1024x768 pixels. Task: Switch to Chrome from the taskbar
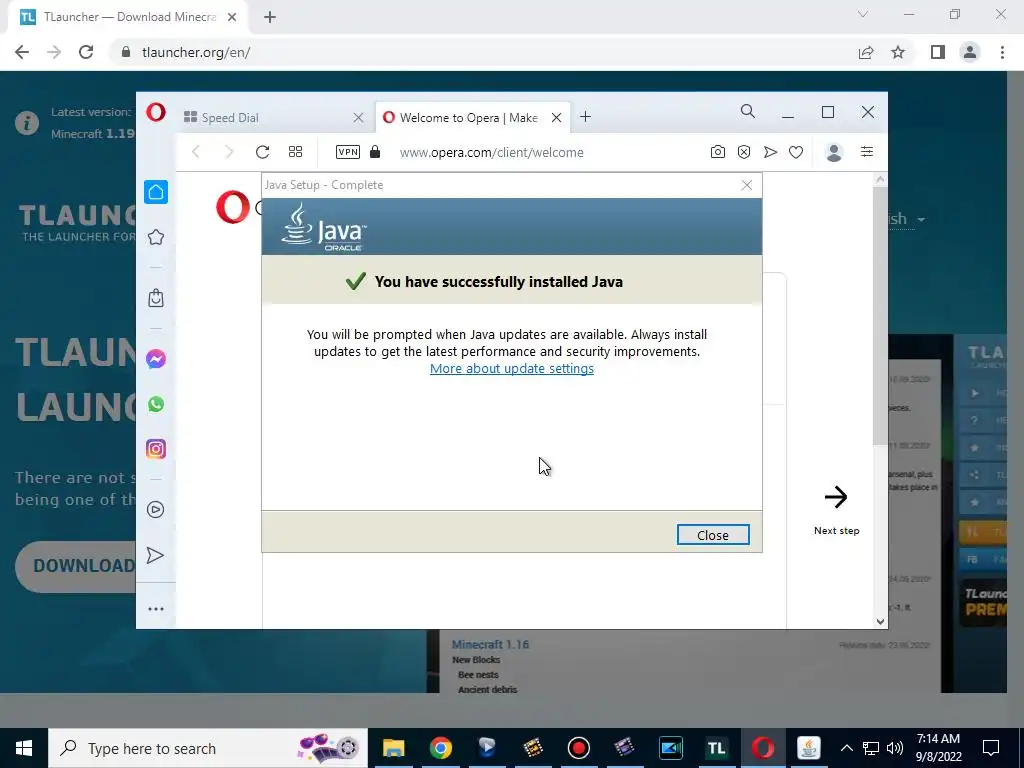click(x=441, y=748)
